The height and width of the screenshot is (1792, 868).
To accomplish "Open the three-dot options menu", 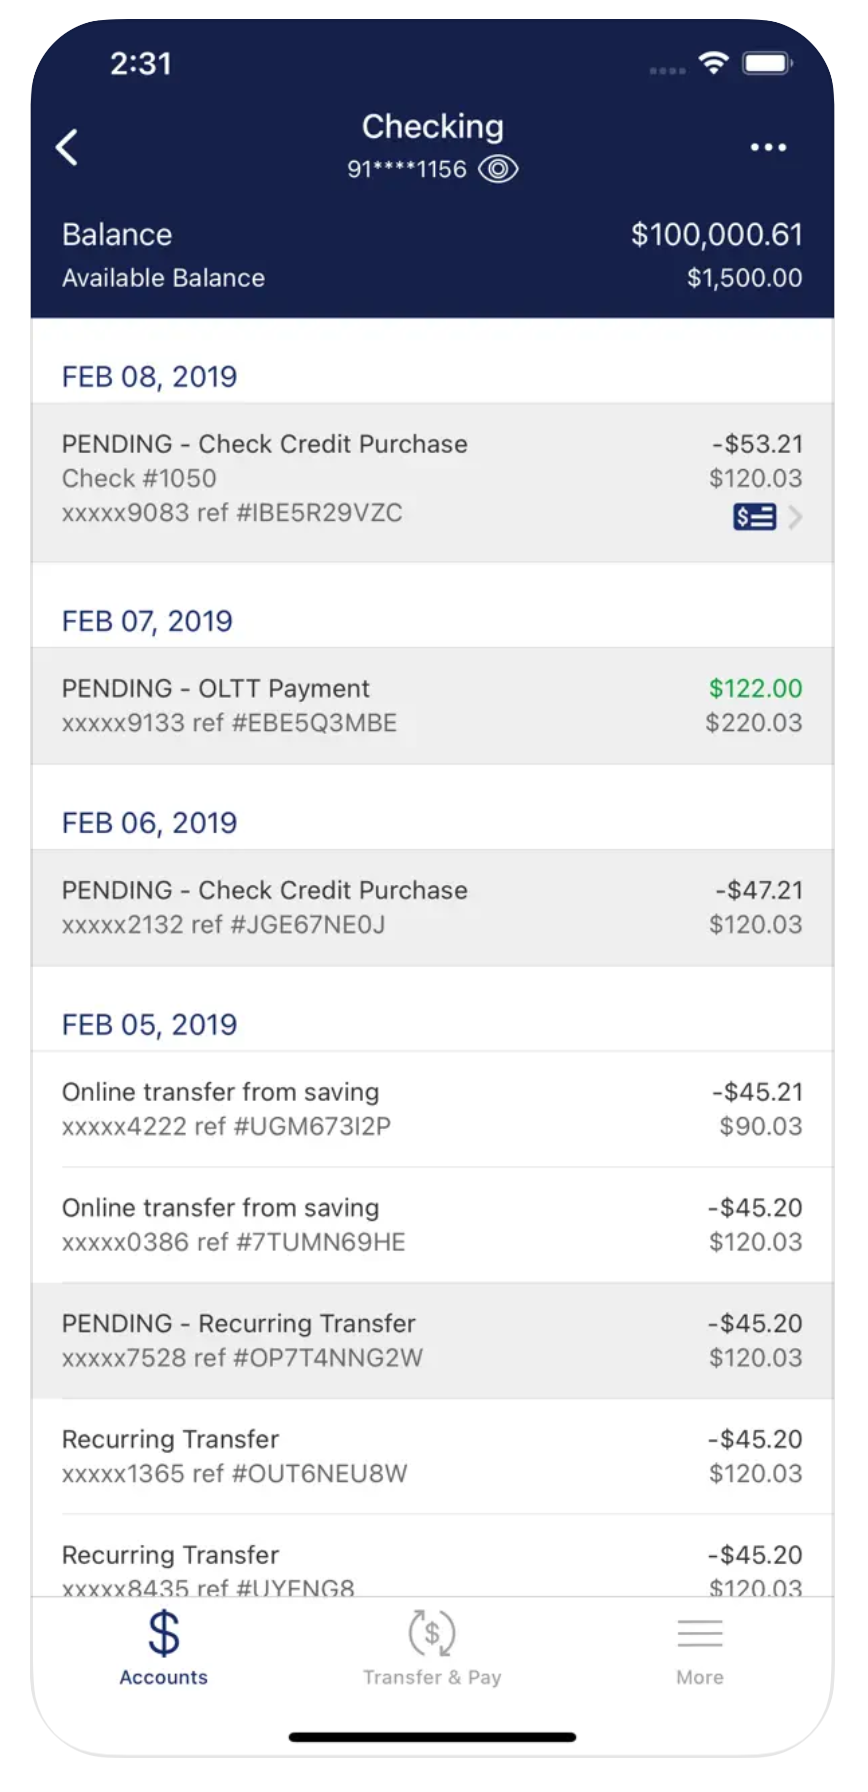I will pyautogui.click(x=768, y=147).
